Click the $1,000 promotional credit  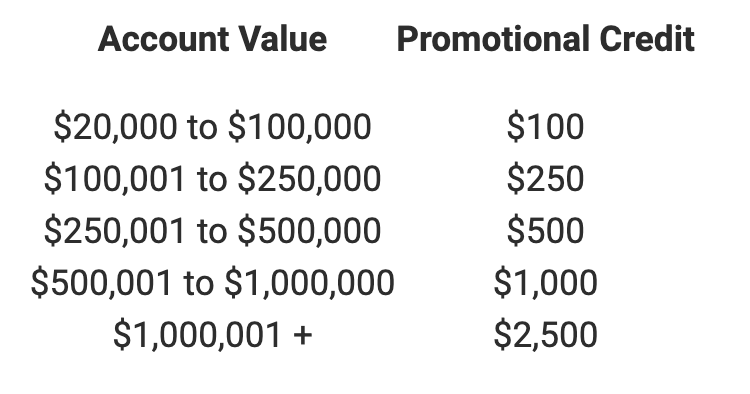[545, 282]
